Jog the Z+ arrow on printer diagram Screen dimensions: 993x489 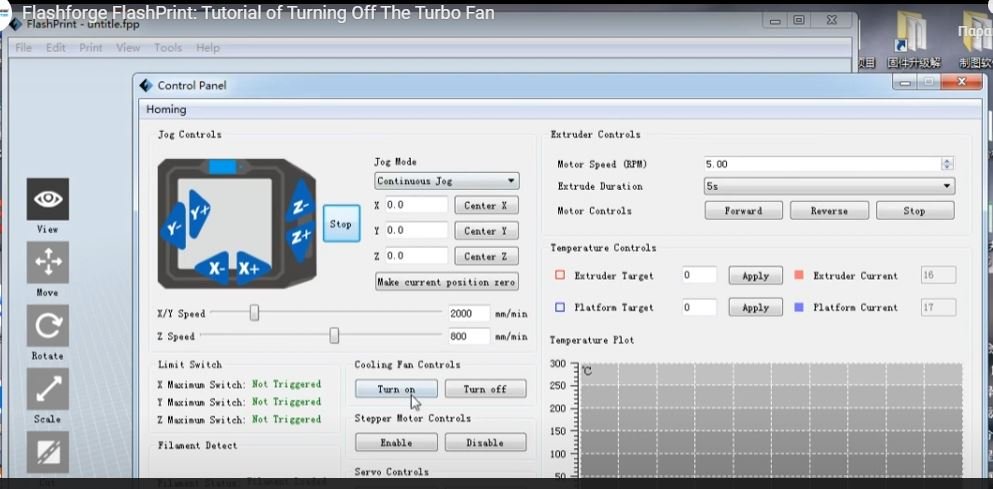pyautogui.click(x=301, y=239)
